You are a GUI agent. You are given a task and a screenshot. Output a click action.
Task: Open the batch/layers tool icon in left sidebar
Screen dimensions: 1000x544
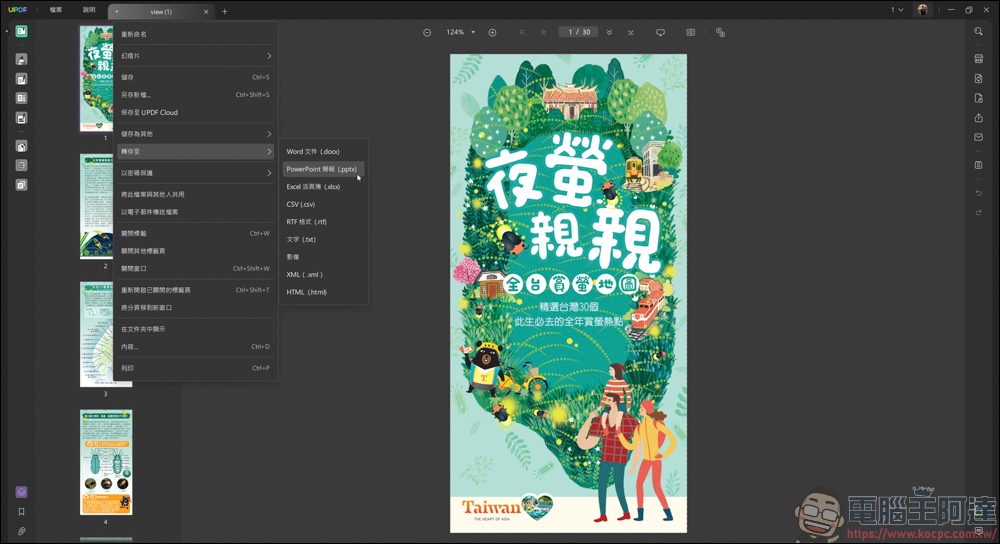[x=21, y=185]
